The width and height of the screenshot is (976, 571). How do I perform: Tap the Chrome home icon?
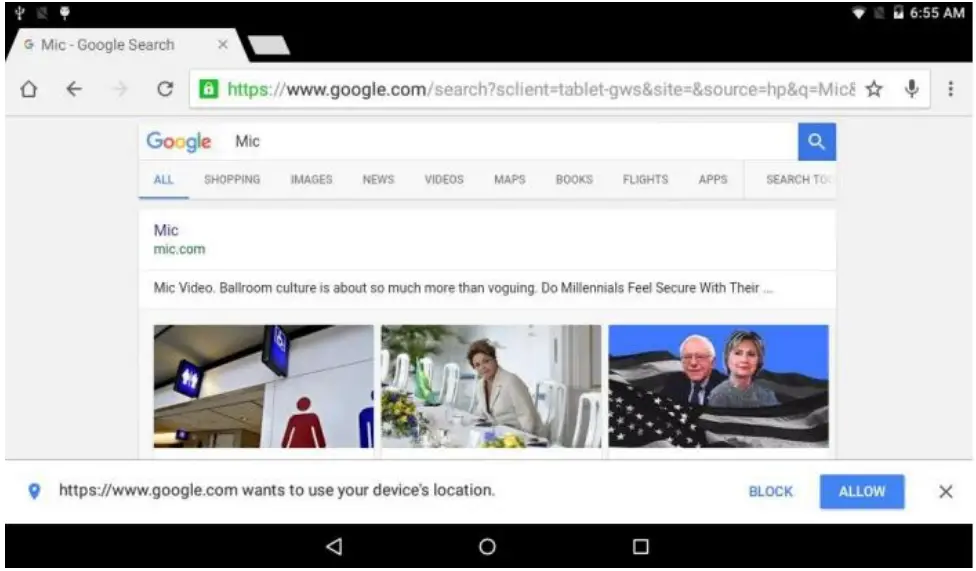[29, 89]
